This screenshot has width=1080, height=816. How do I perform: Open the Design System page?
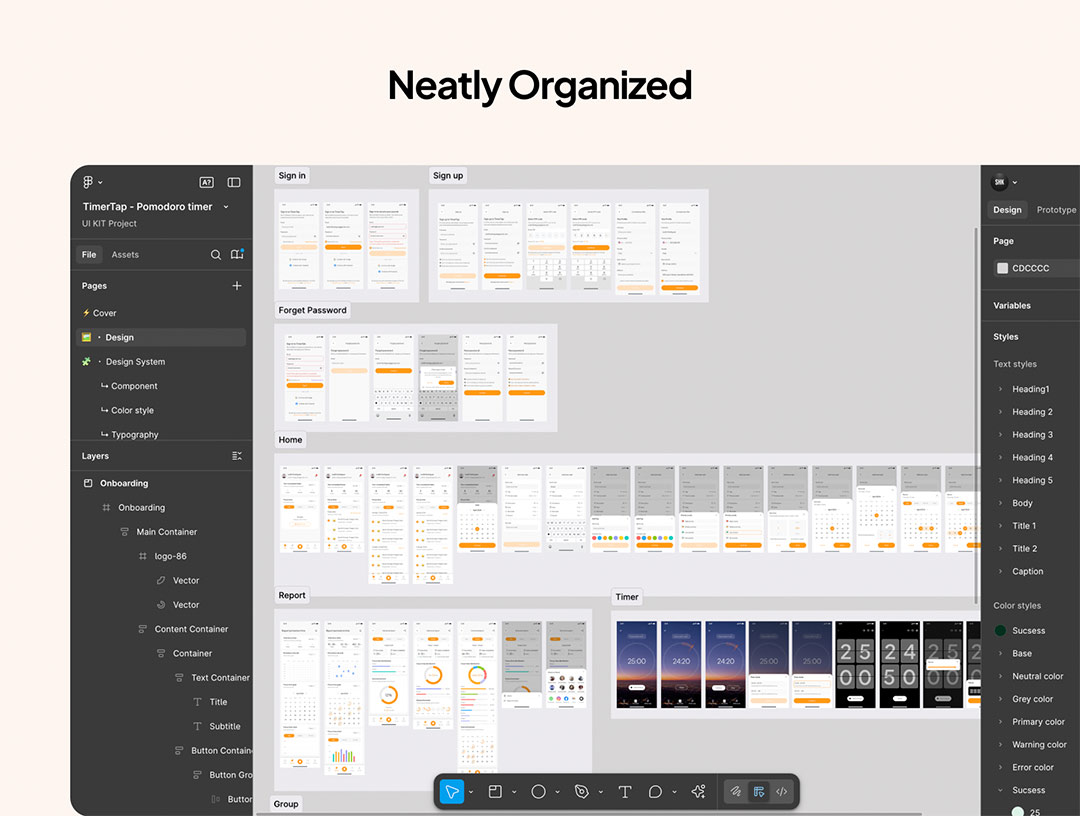coord(135,362)
